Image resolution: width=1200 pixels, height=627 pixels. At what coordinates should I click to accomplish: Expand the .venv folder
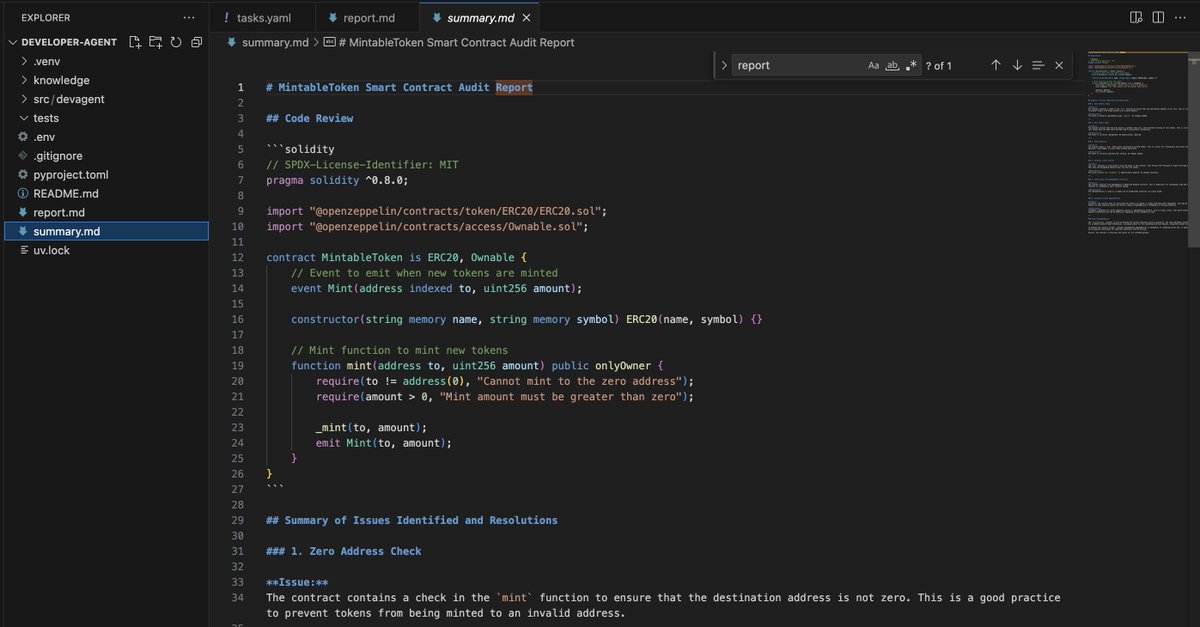(x=104, y=61)
